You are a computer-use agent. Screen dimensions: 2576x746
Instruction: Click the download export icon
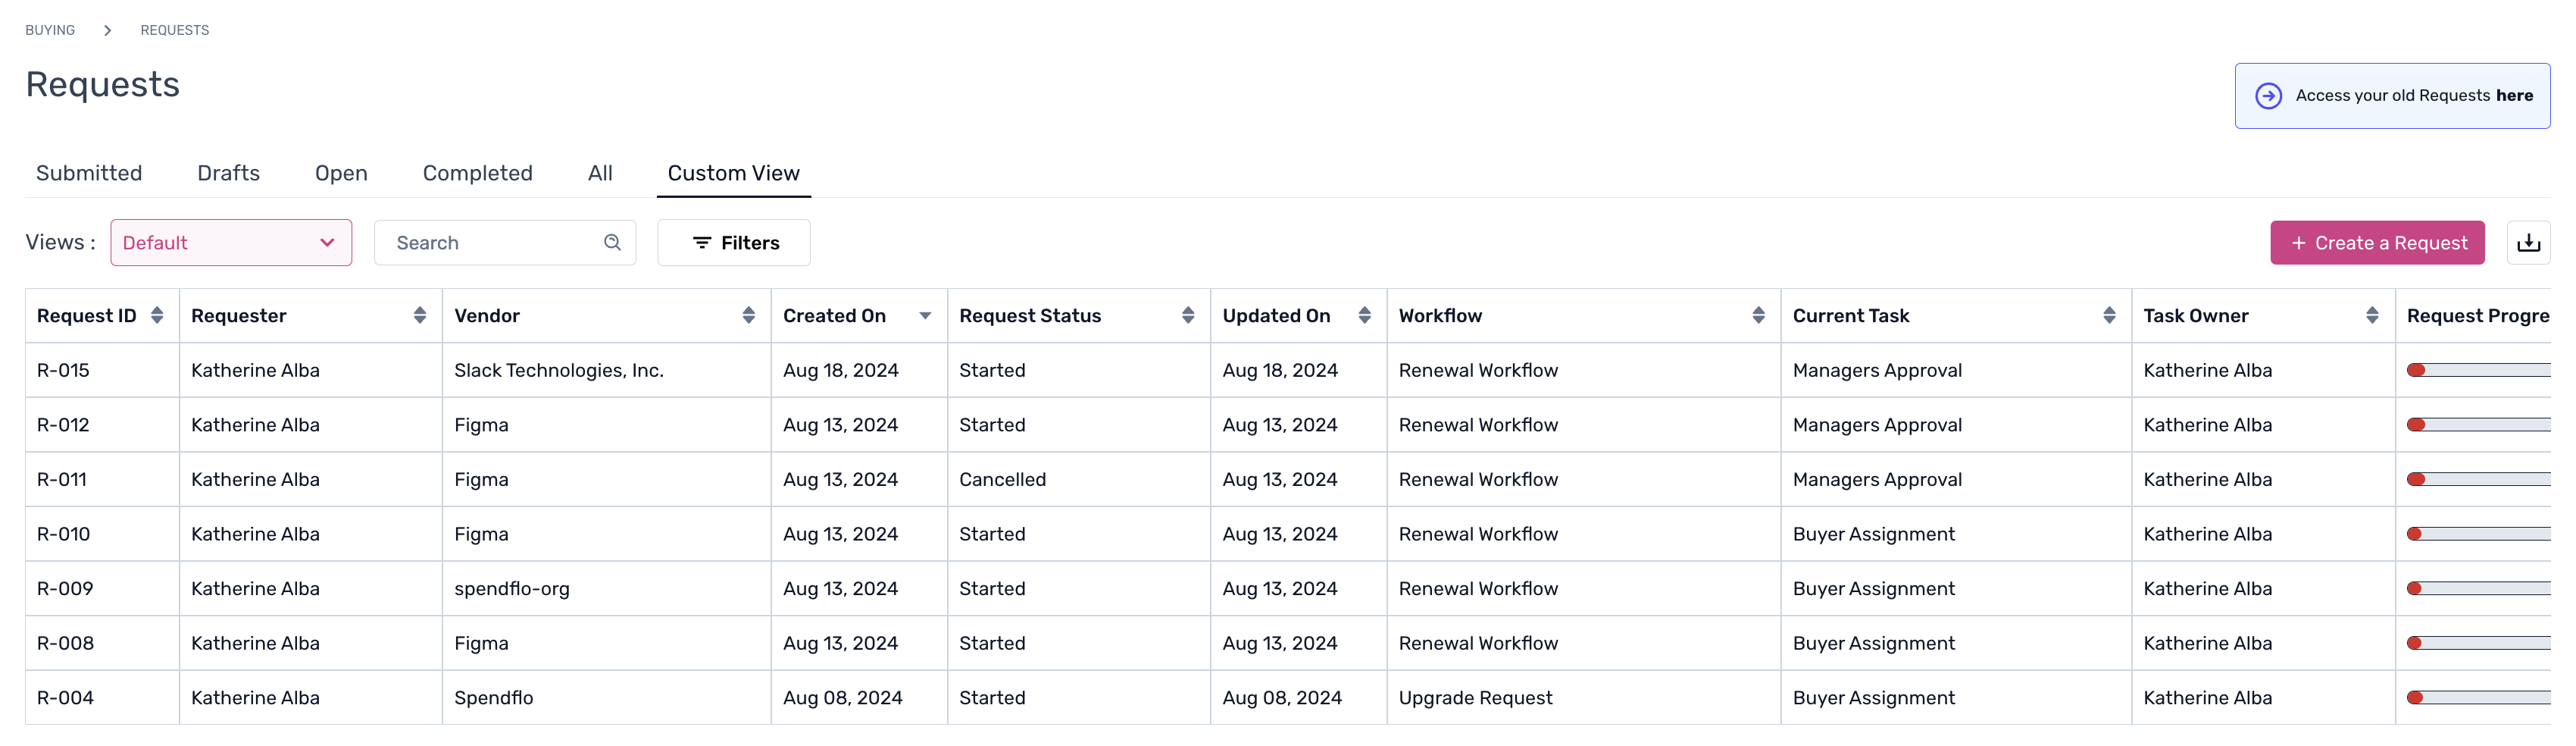click(x=2528, y=243)
